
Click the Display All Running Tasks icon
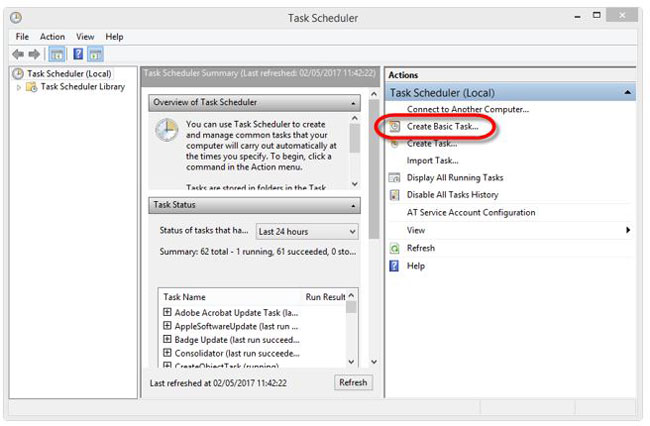(395, 178)
